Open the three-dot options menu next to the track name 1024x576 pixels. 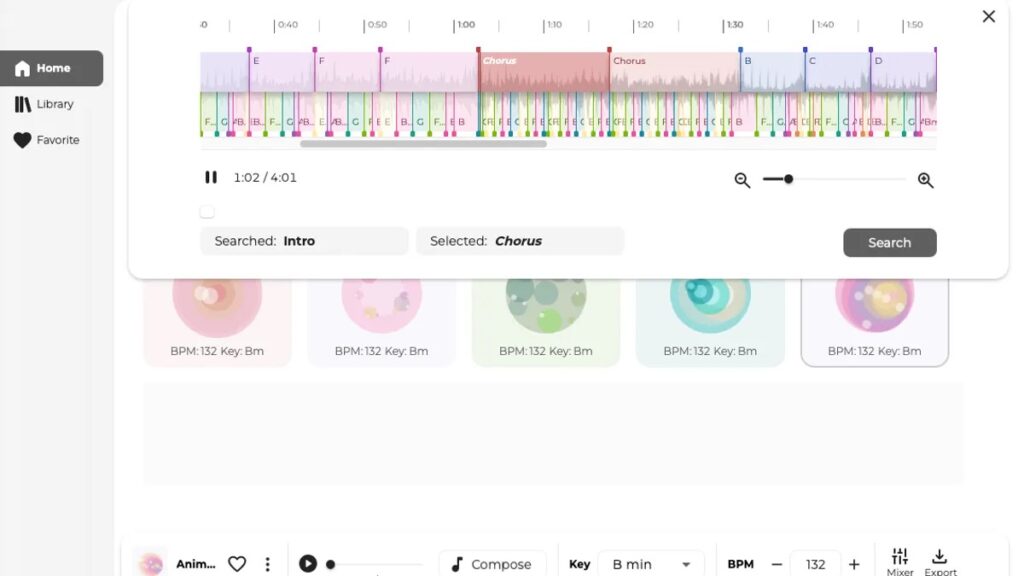coord(268,563)
